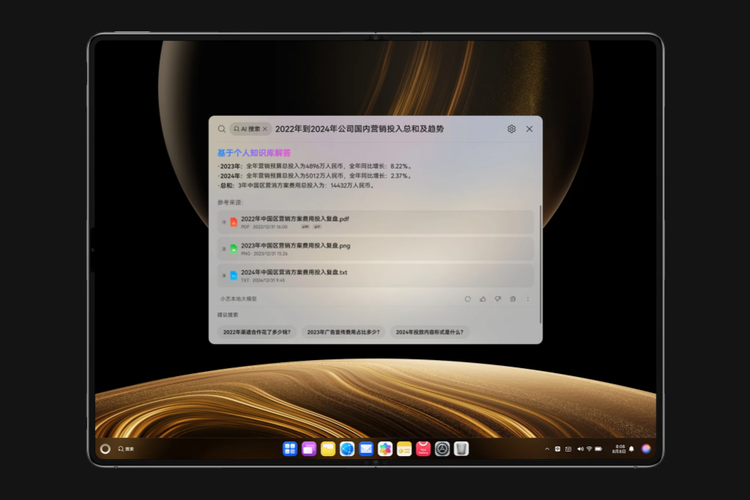Click the query text in the search field
Image resolution: width=750 pixels, height=500 pixels.
point(359,129)
